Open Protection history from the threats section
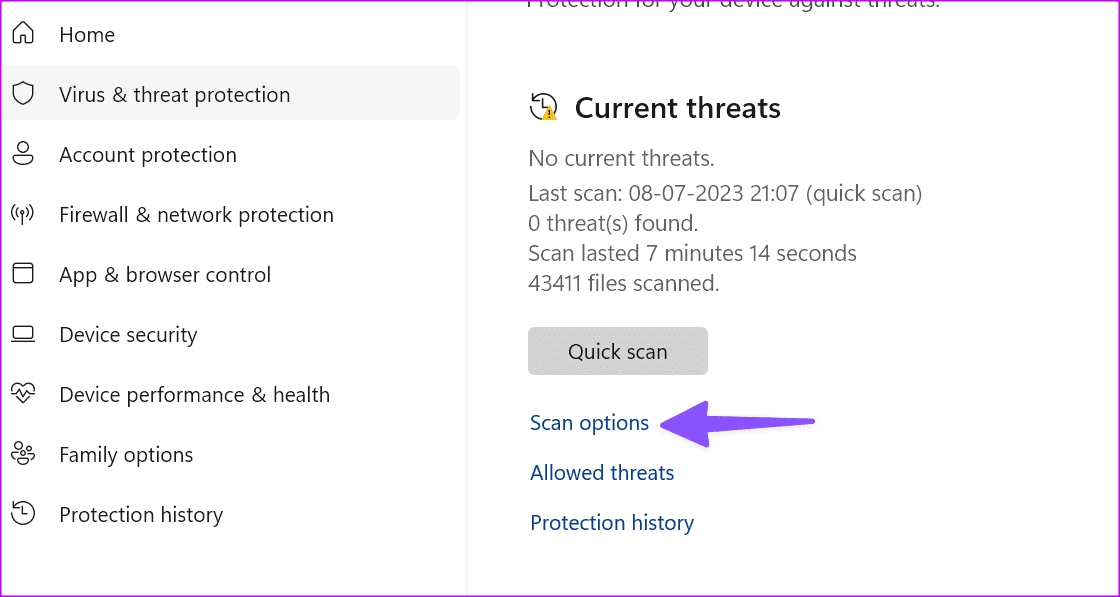 point(611,522)
